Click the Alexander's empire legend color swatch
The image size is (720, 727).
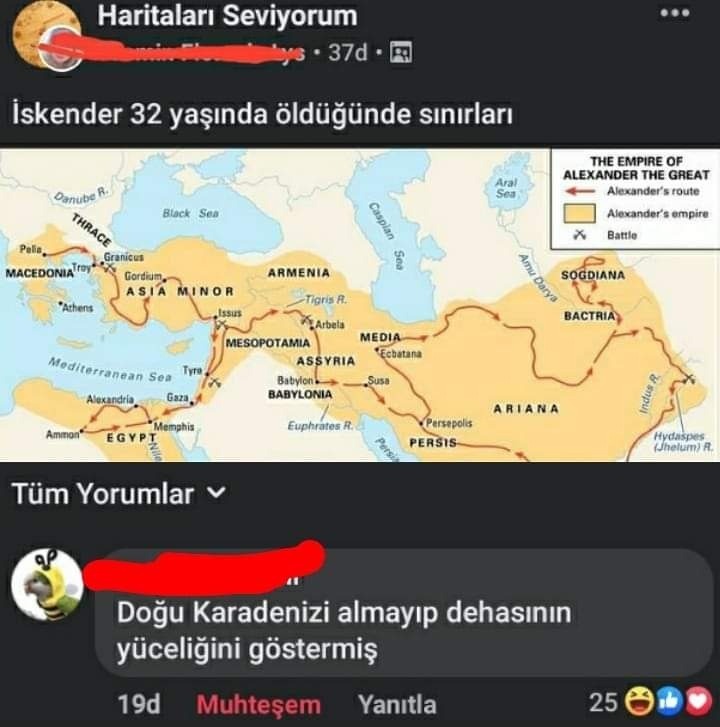coord(580,214)
